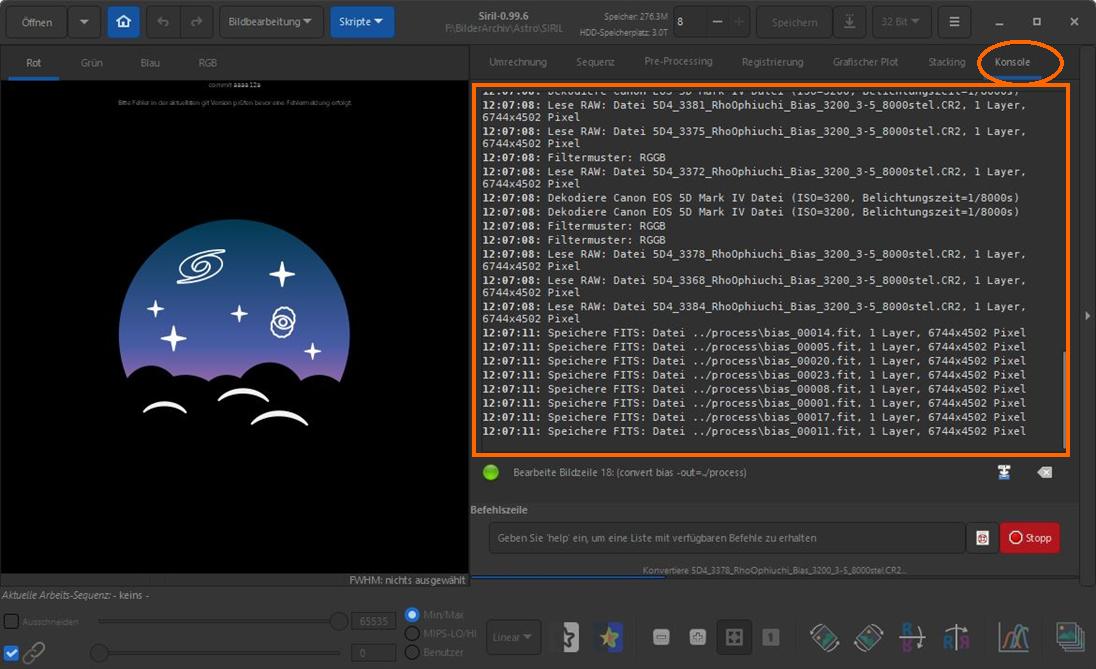
Task: Click the photometric star color icon
Action: [x=607, y=637]
